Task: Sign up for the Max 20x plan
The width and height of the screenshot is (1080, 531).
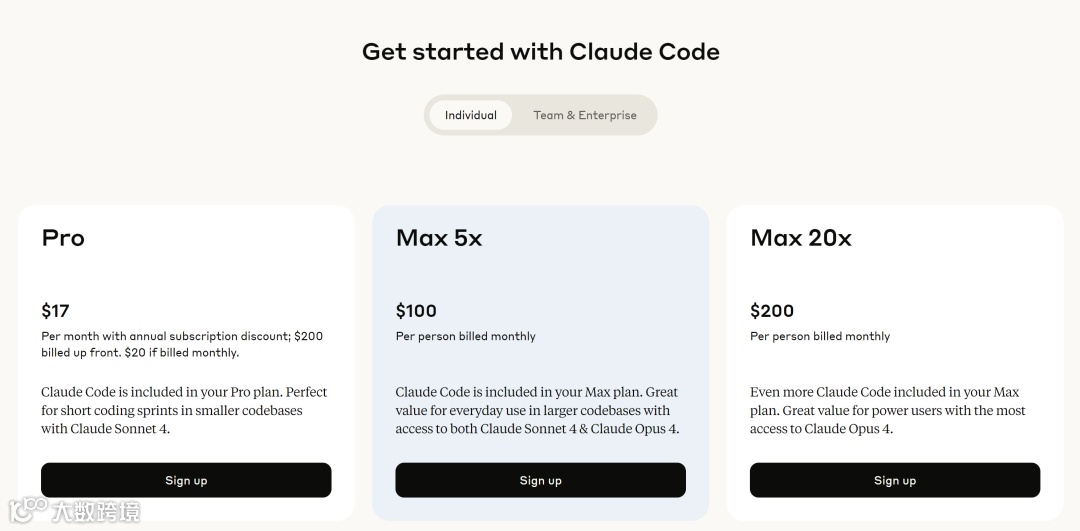Action: click(x=894, y=480)
